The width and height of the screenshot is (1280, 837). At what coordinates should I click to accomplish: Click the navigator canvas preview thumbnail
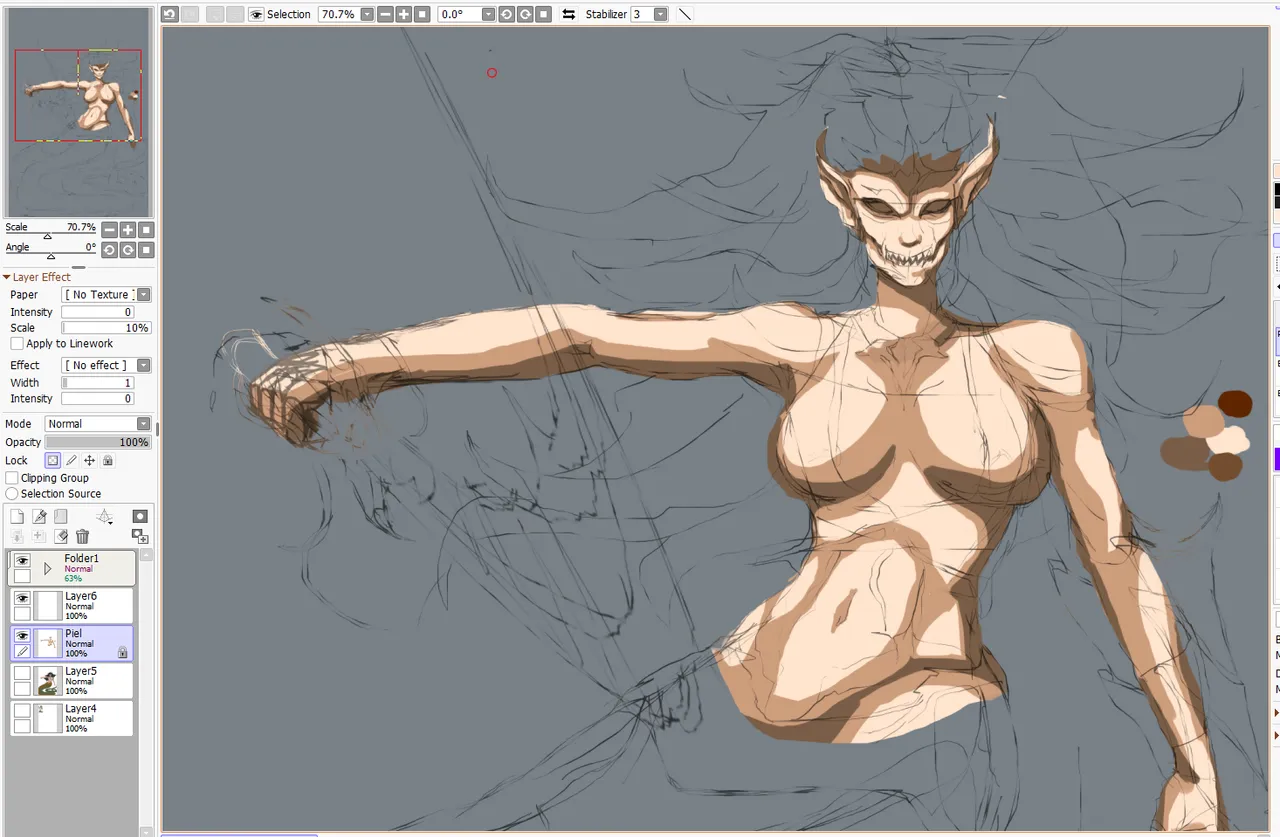pos(78,111)
